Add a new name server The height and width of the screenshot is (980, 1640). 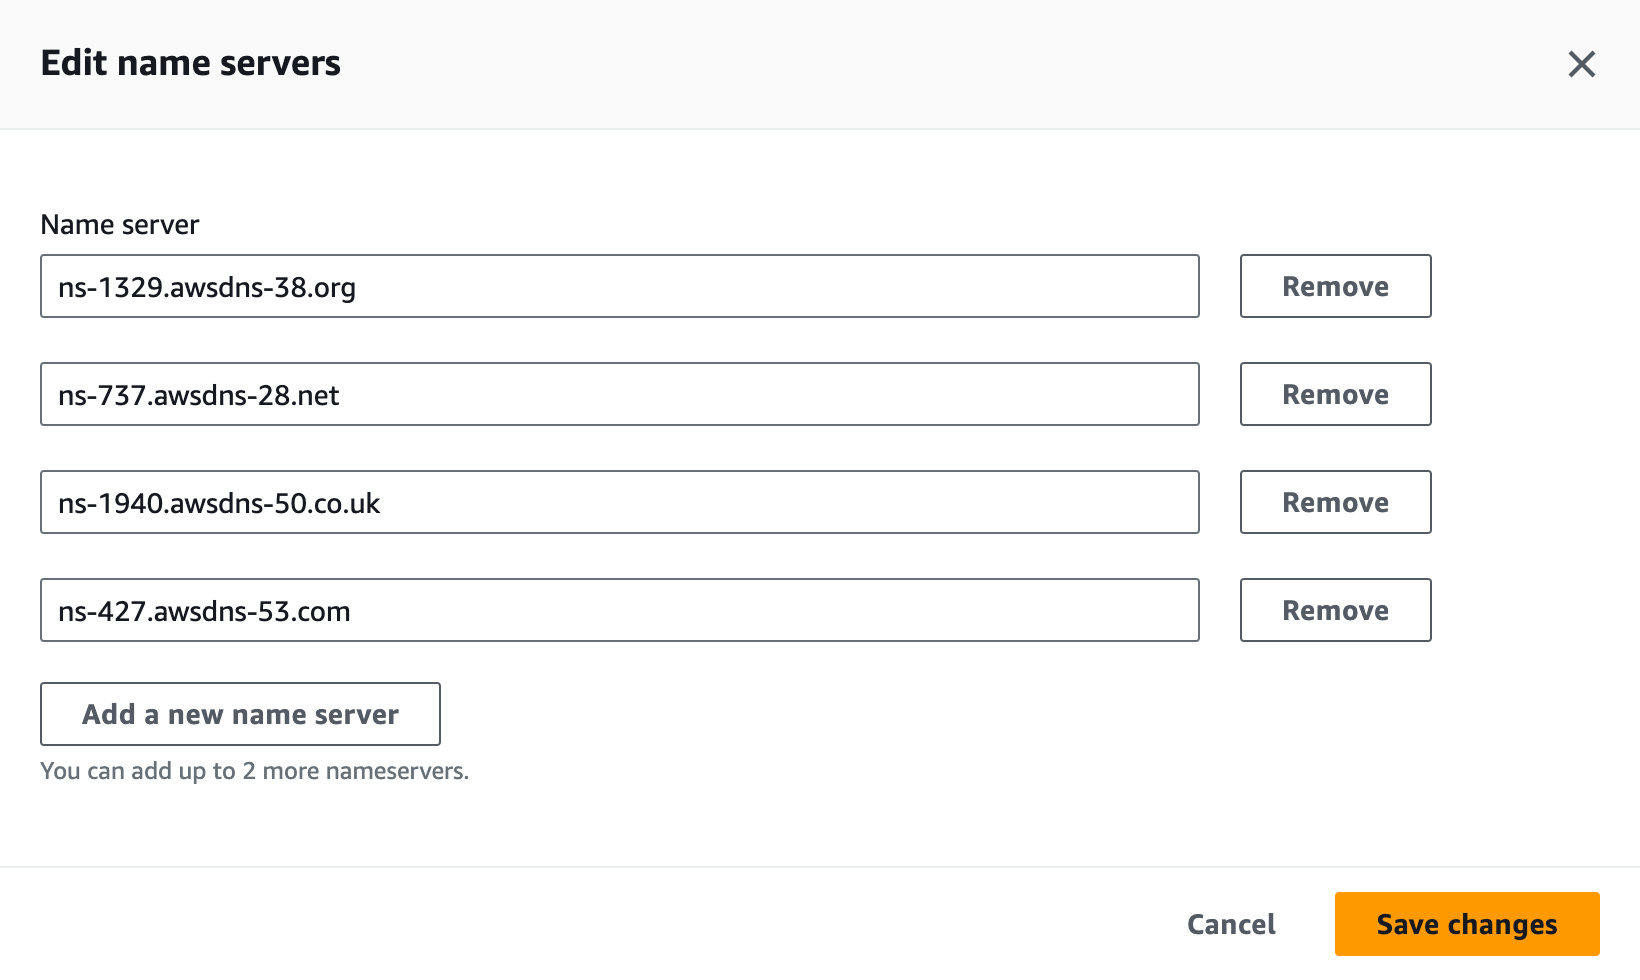[x=240, y=714]
